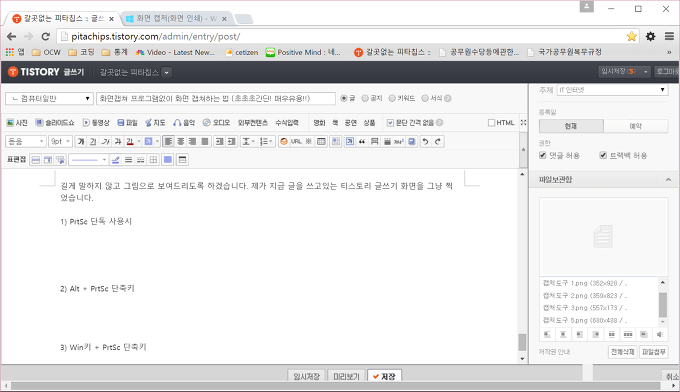
Task: Switch to 화면 캡처 browser tab
Action: (176, 18)
